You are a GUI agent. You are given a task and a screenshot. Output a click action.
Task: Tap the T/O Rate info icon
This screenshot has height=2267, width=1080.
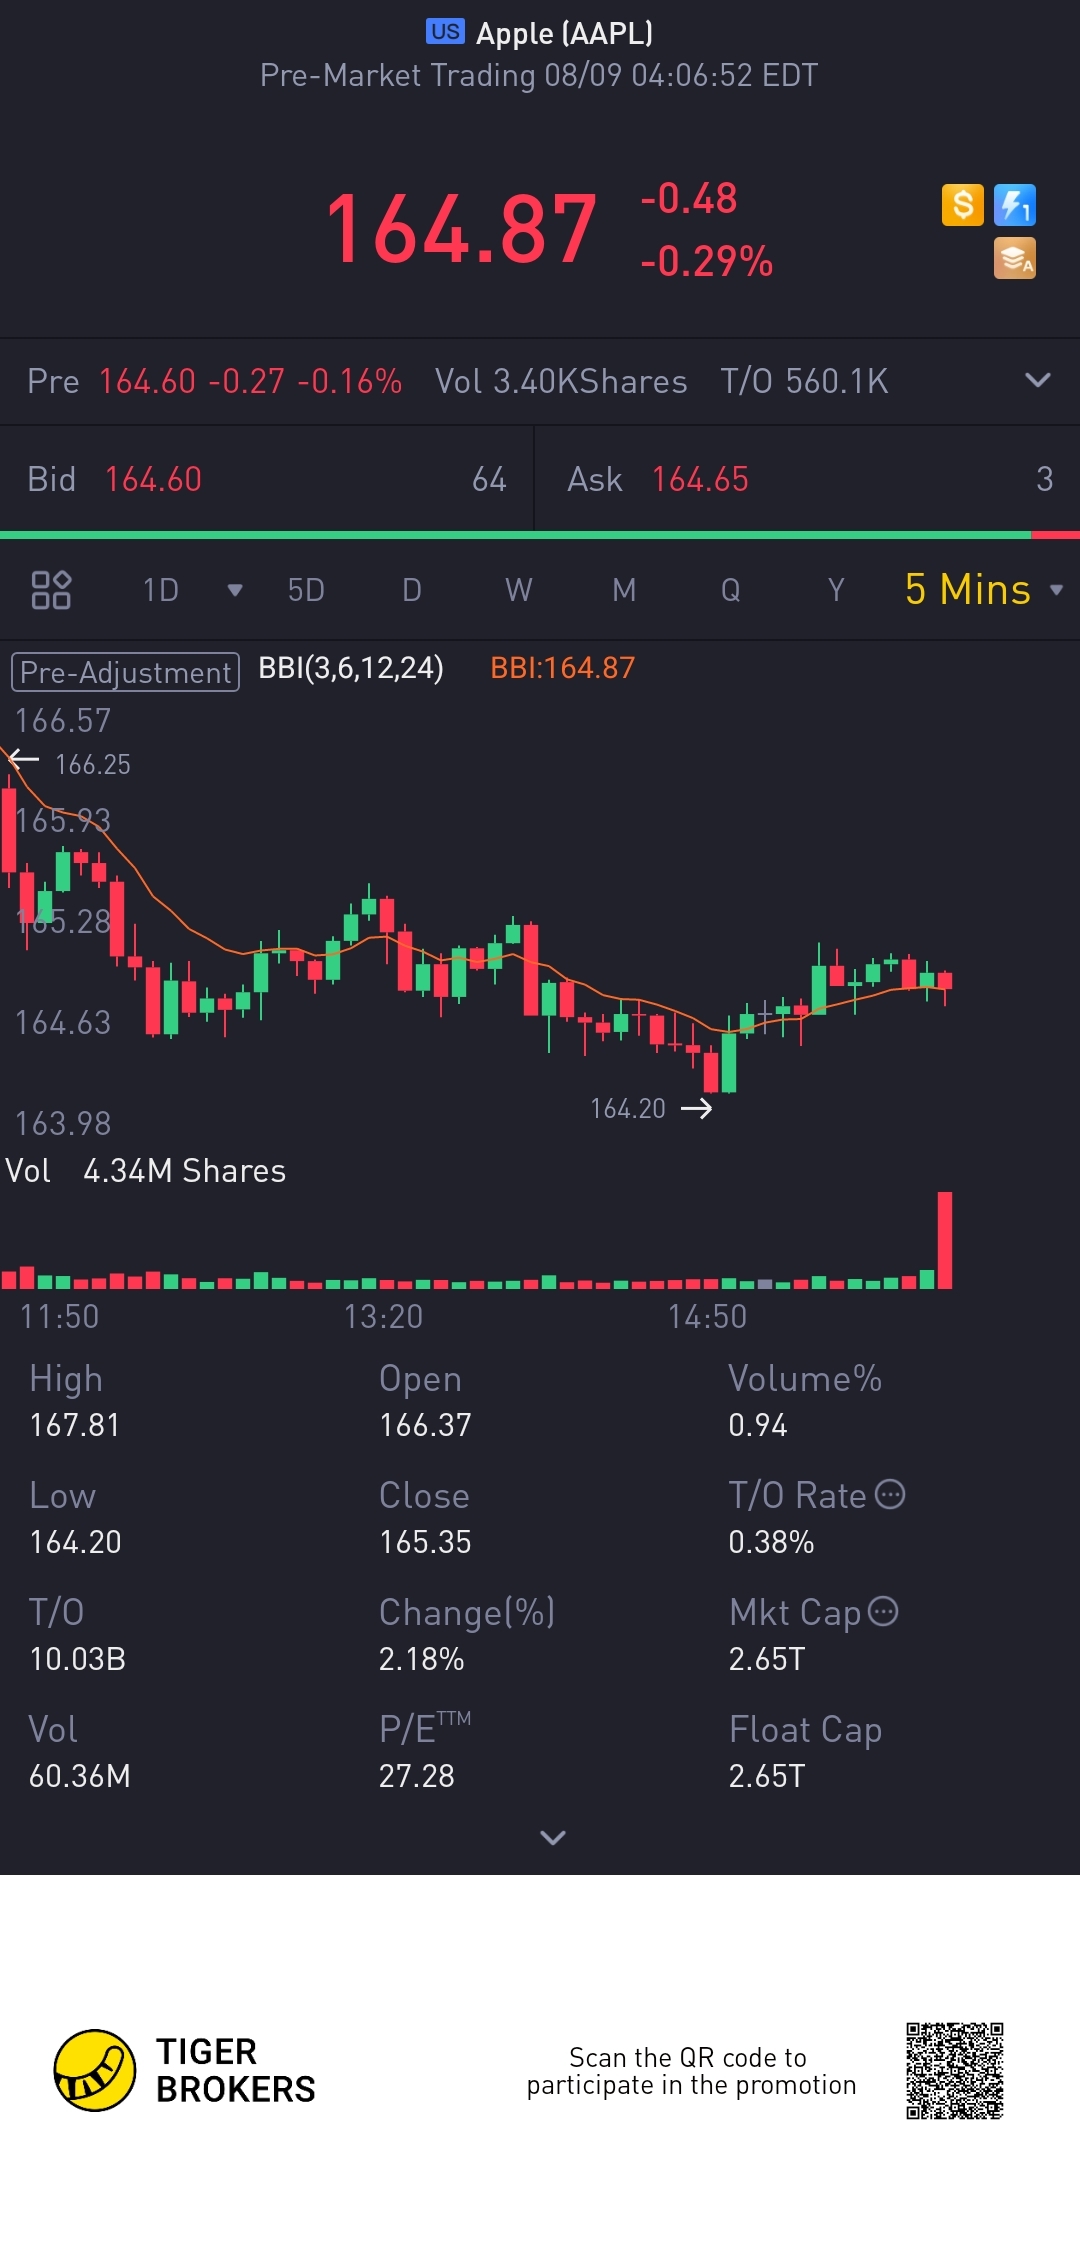pyautogui.click(x=890, y=1494)
